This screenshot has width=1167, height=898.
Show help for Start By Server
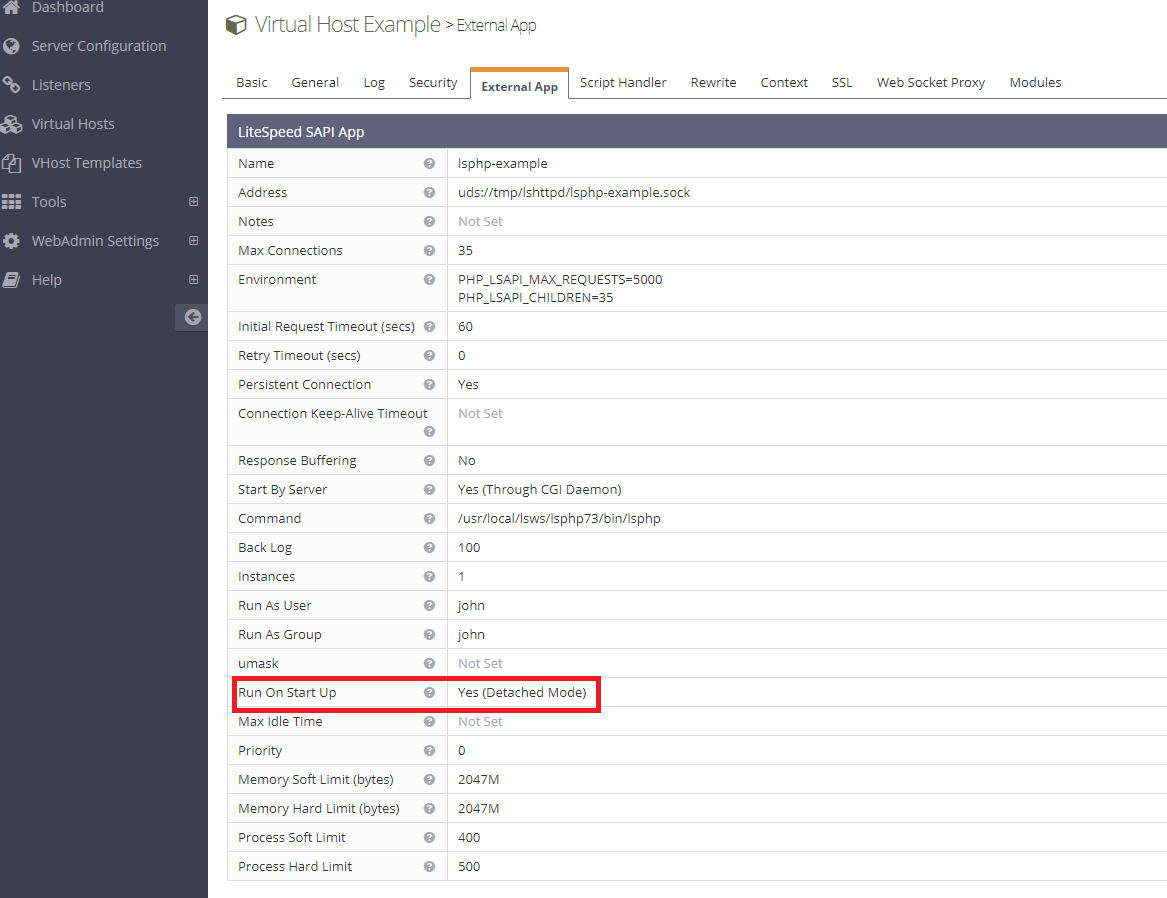click(429, 490)
